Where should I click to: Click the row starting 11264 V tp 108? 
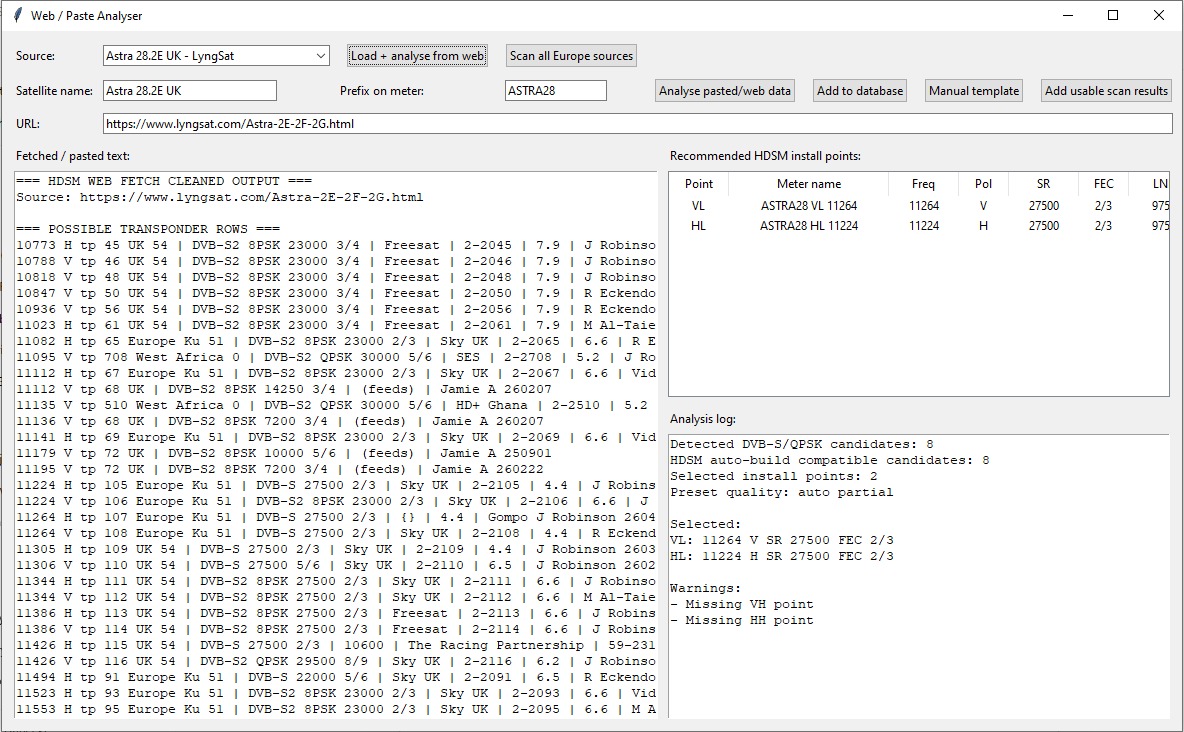point(336,533)
